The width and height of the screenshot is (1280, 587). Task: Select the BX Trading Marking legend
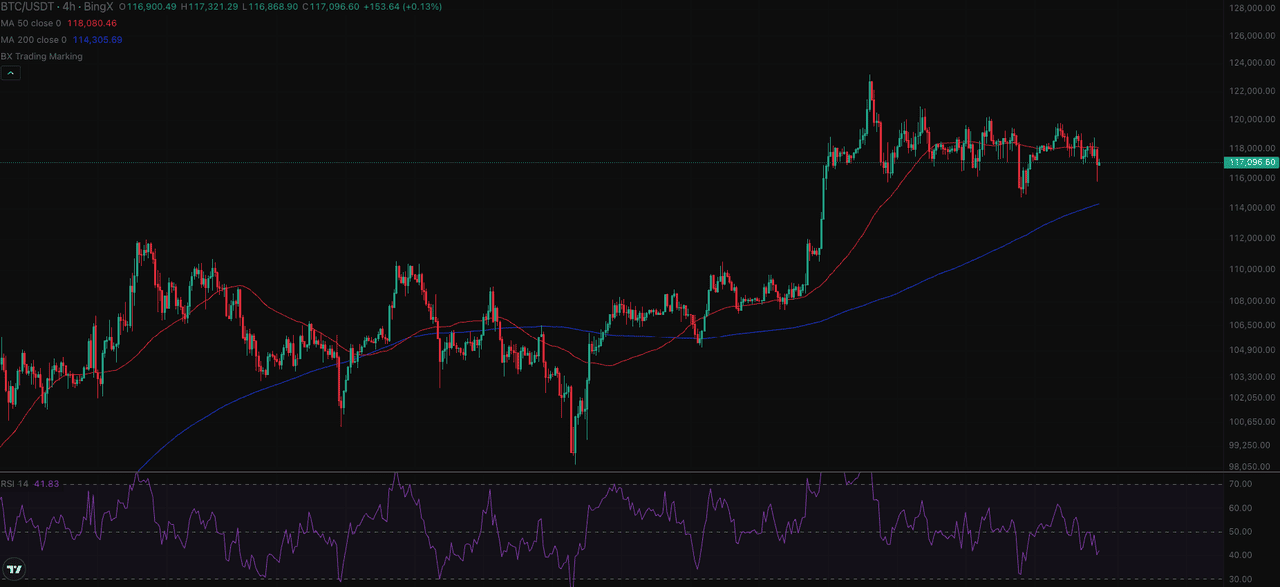pyautogui.click(x=42, y=57)
